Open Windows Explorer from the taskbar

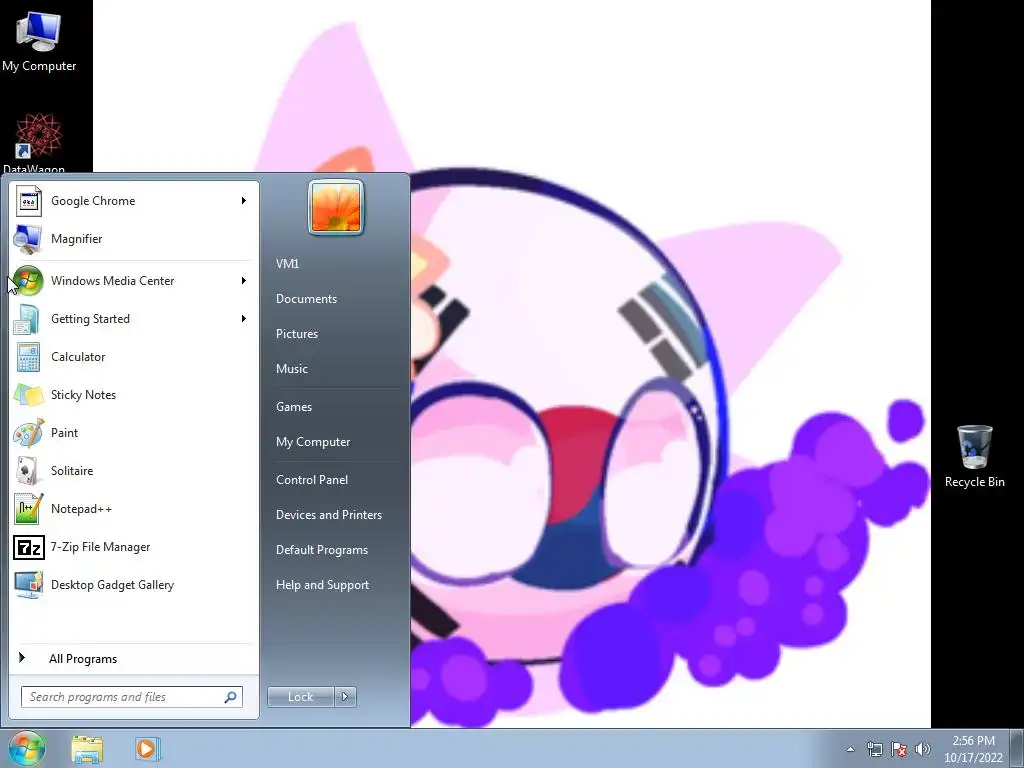(87, 749)
